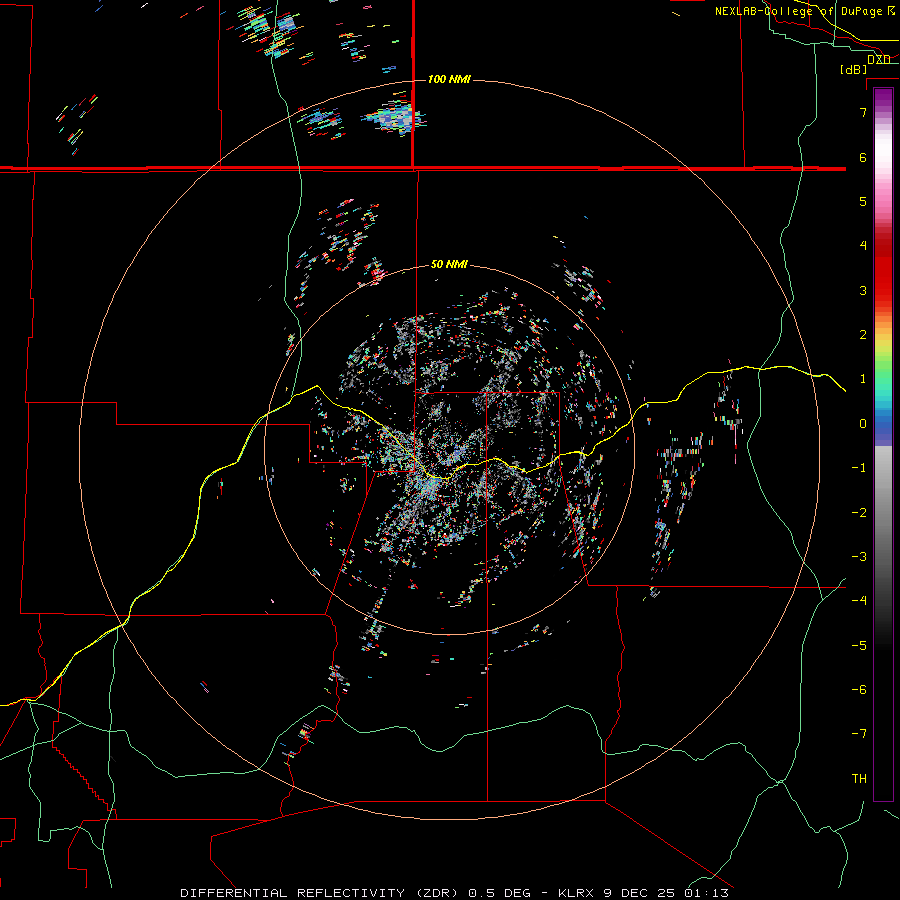Click the 0.5 DEG elevation text in caption

click(x=499, y=893)
